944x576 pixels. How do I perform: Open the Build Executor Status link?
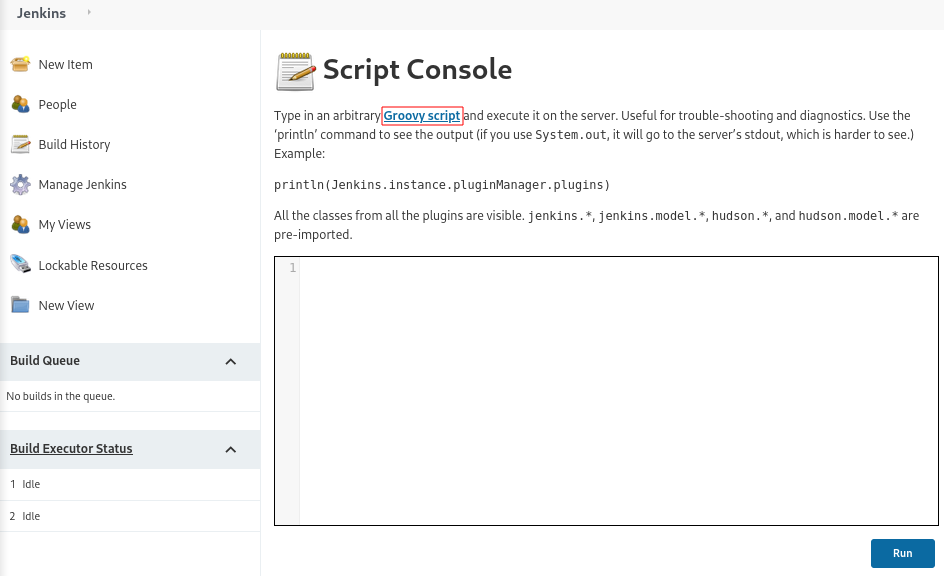[x=71, y=448]
